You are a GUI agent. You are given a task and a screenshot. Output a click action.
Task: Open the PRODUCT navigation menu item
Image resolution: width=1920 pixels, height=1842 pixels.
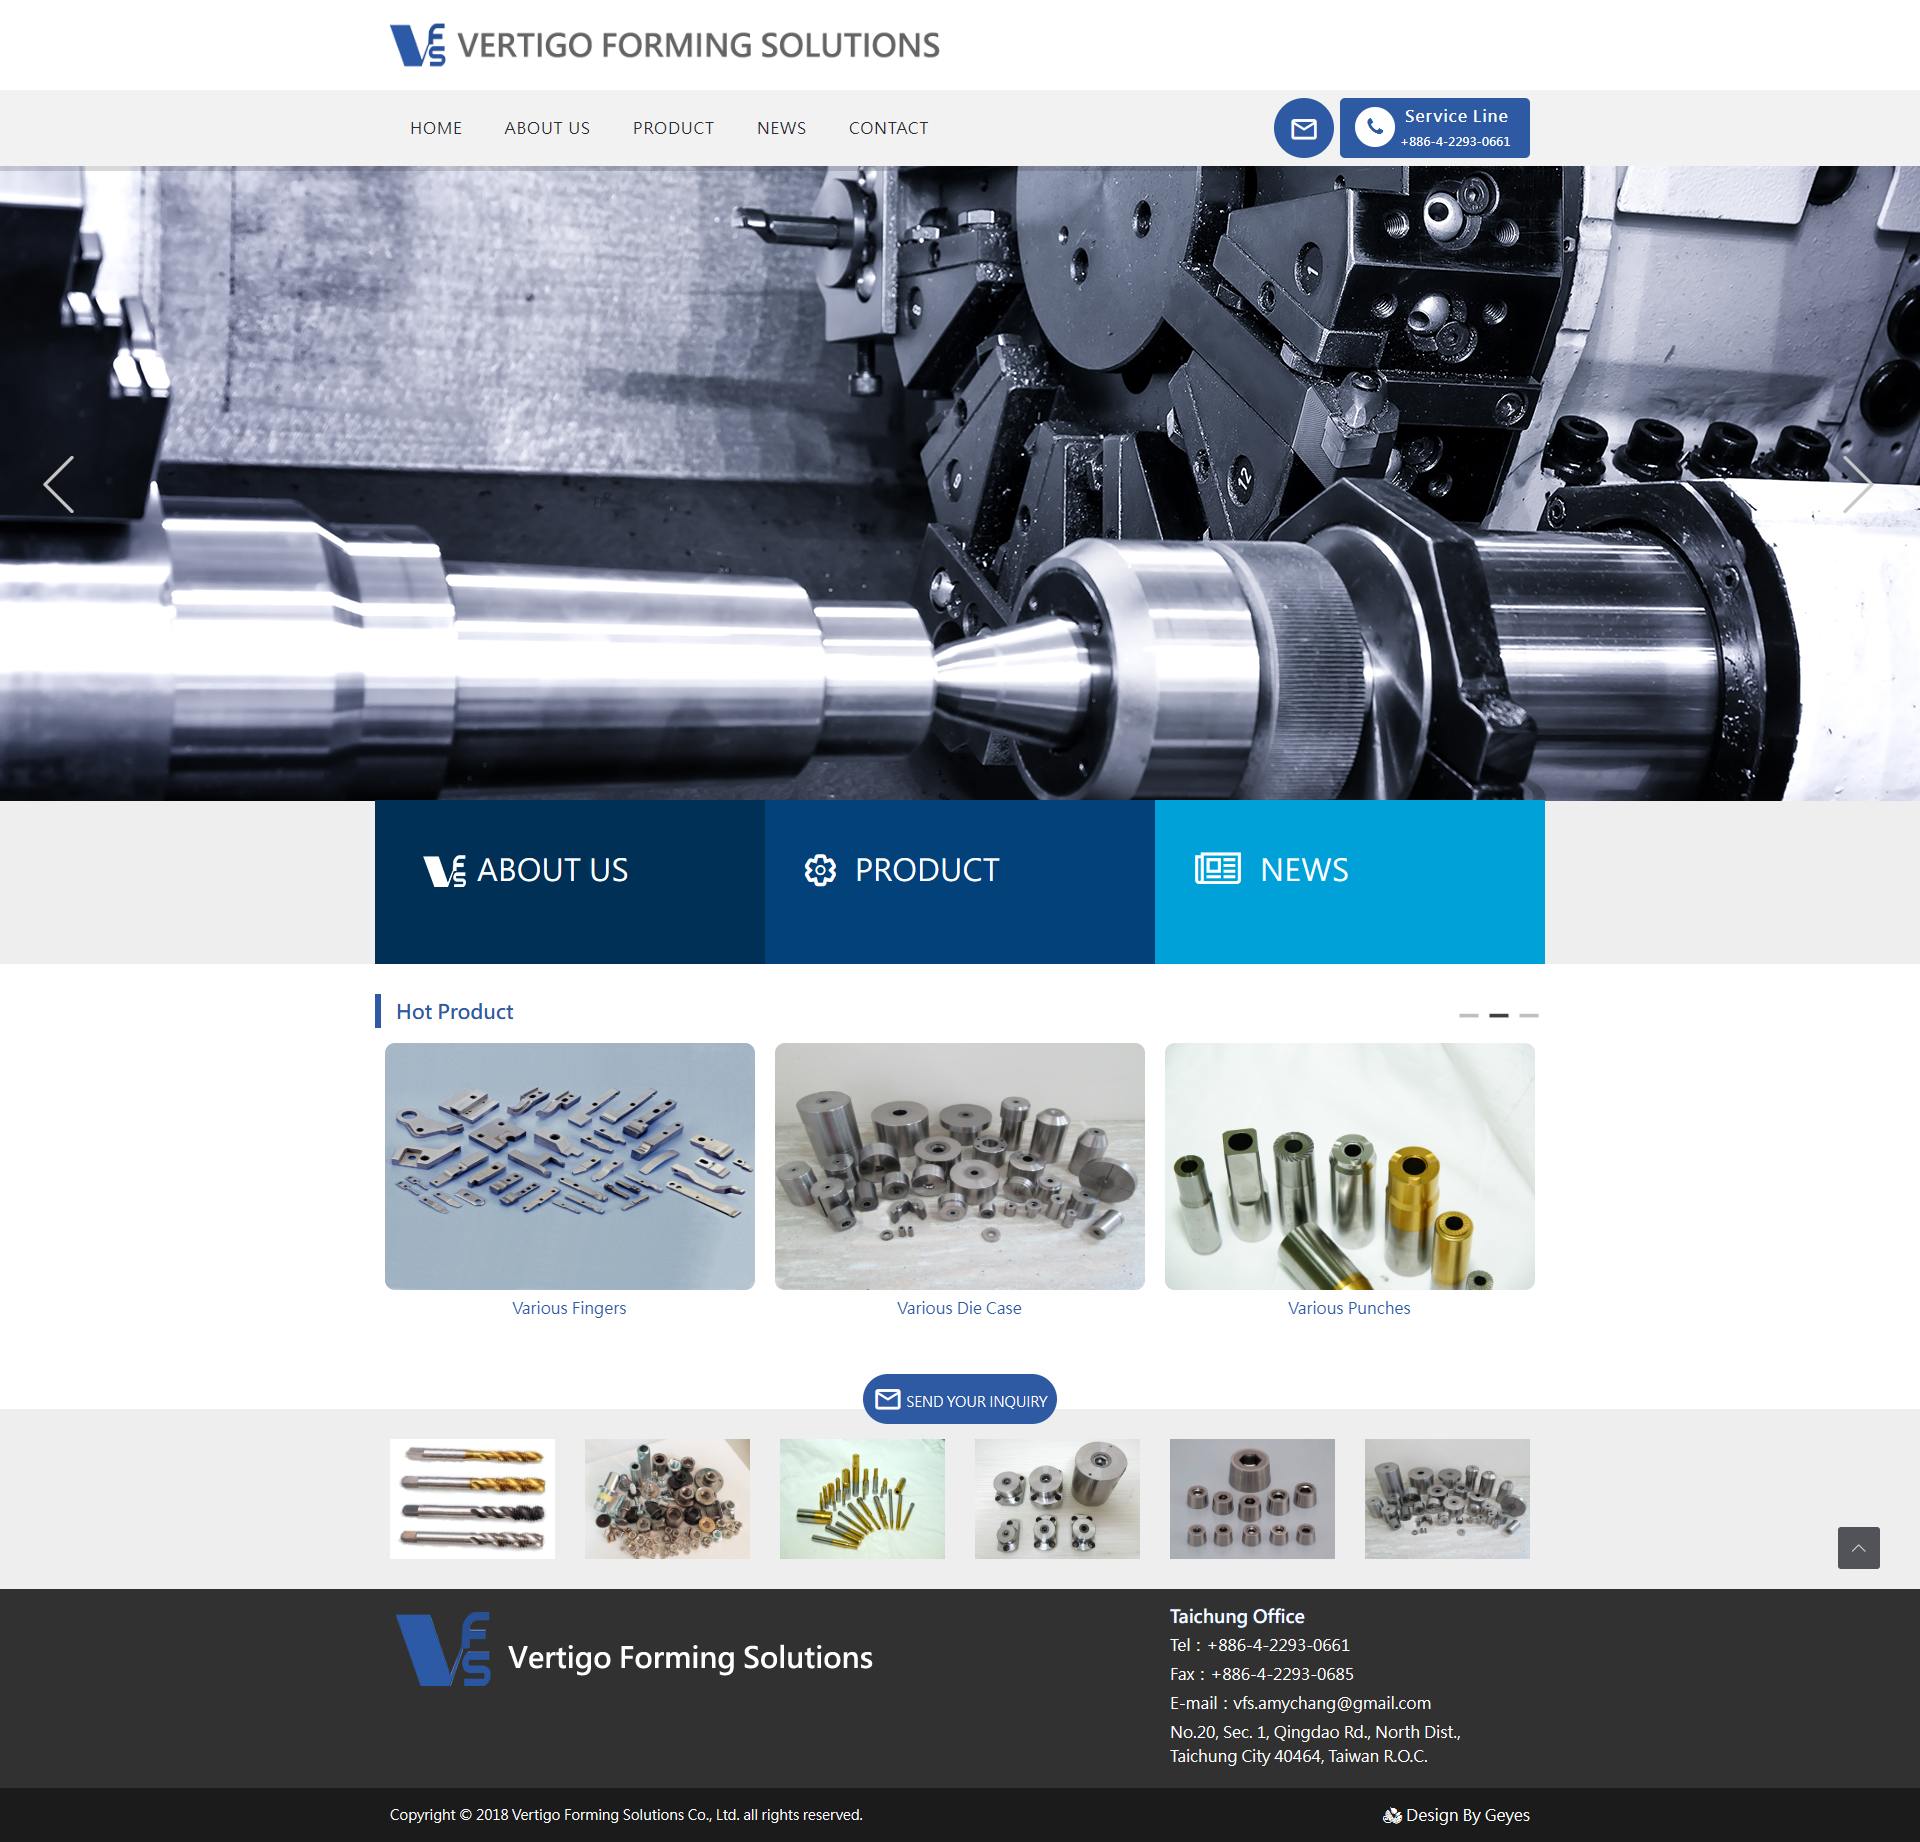pos(673,128)
